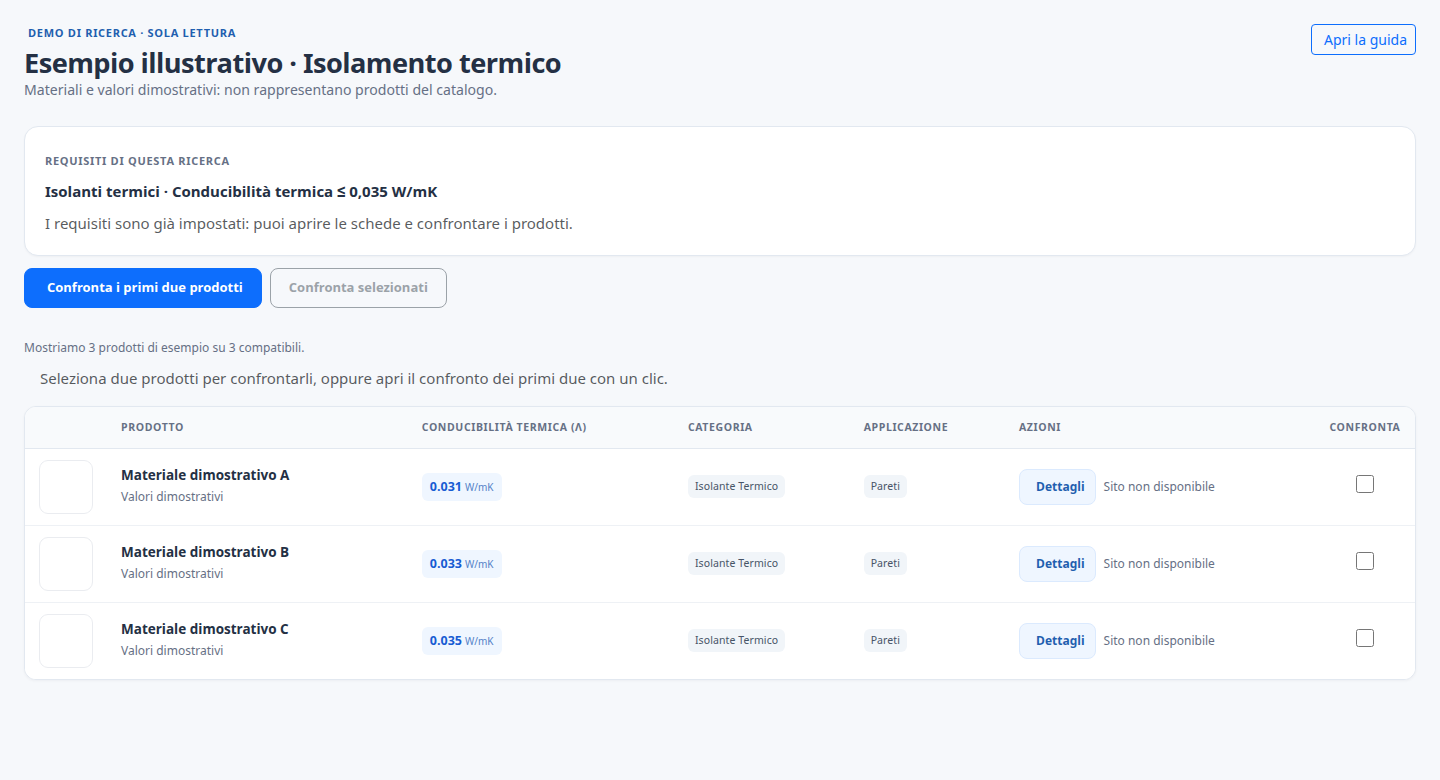Click the Applicazione column header

[x=906, y=427]
